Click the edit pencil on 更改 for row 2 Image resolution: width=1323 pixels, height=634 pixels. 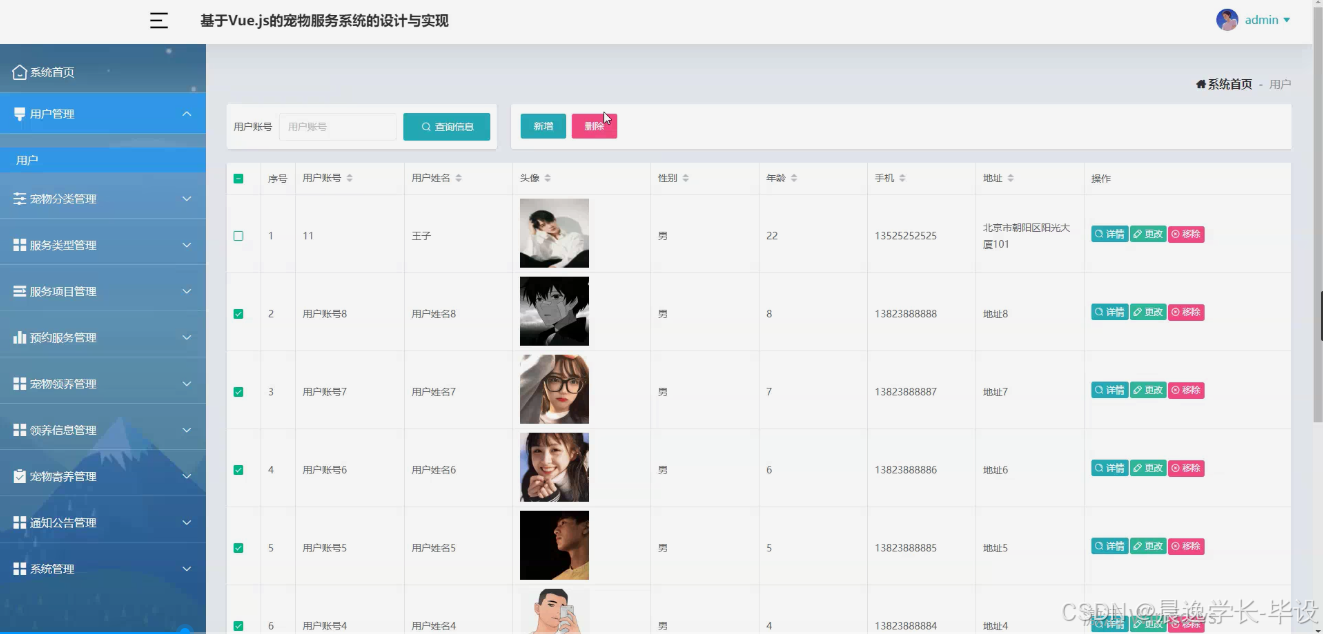(1140, 312)
